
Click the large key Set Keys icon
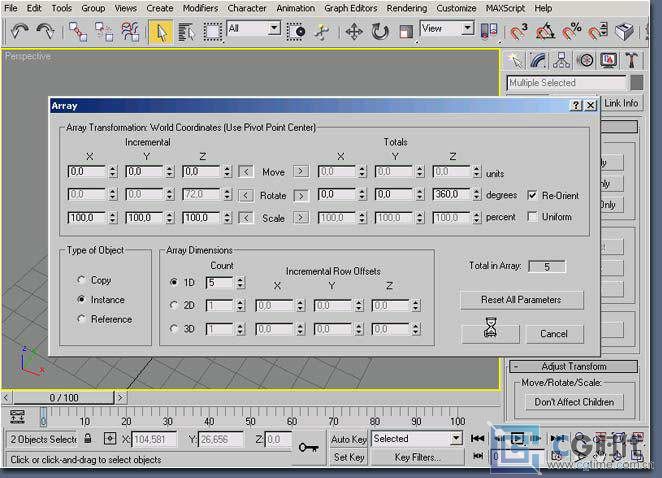(308, 447)
